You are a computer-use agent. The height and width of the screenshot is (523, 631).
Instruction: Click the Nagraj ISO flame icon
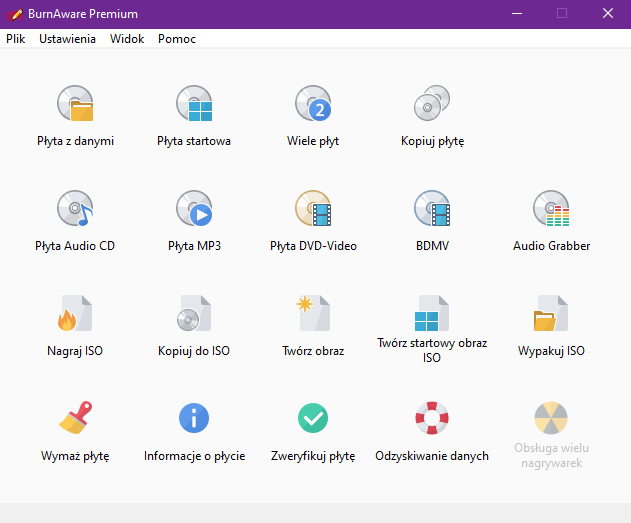(x=75, y=313)
